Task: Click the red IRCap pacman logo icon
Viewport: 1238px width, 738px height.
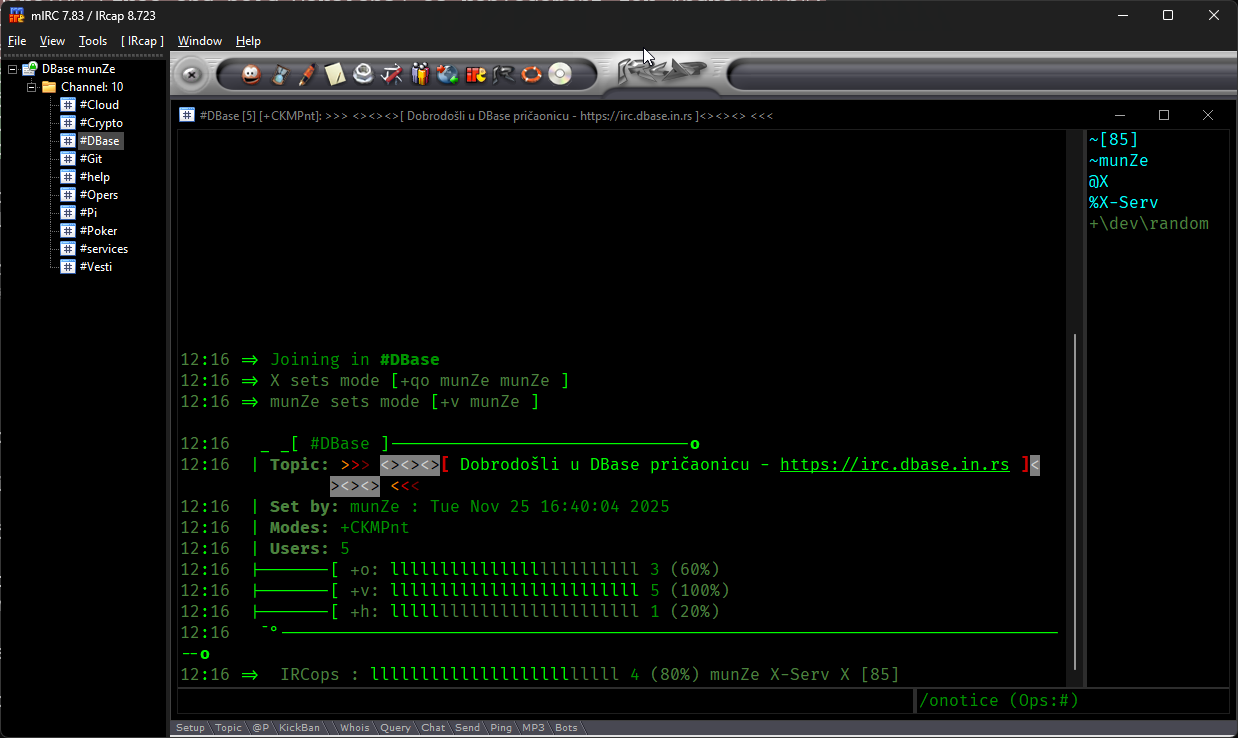Action: 476,73
